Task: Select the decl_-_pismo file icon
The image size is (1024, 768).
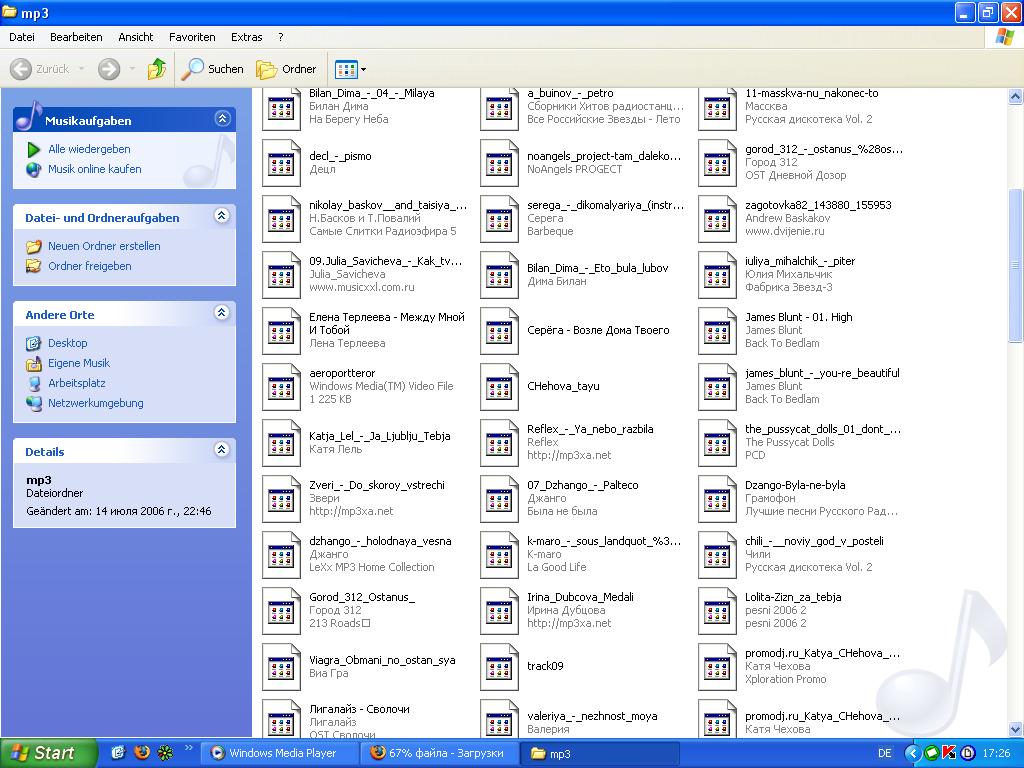Action: (x=281, y=163)
